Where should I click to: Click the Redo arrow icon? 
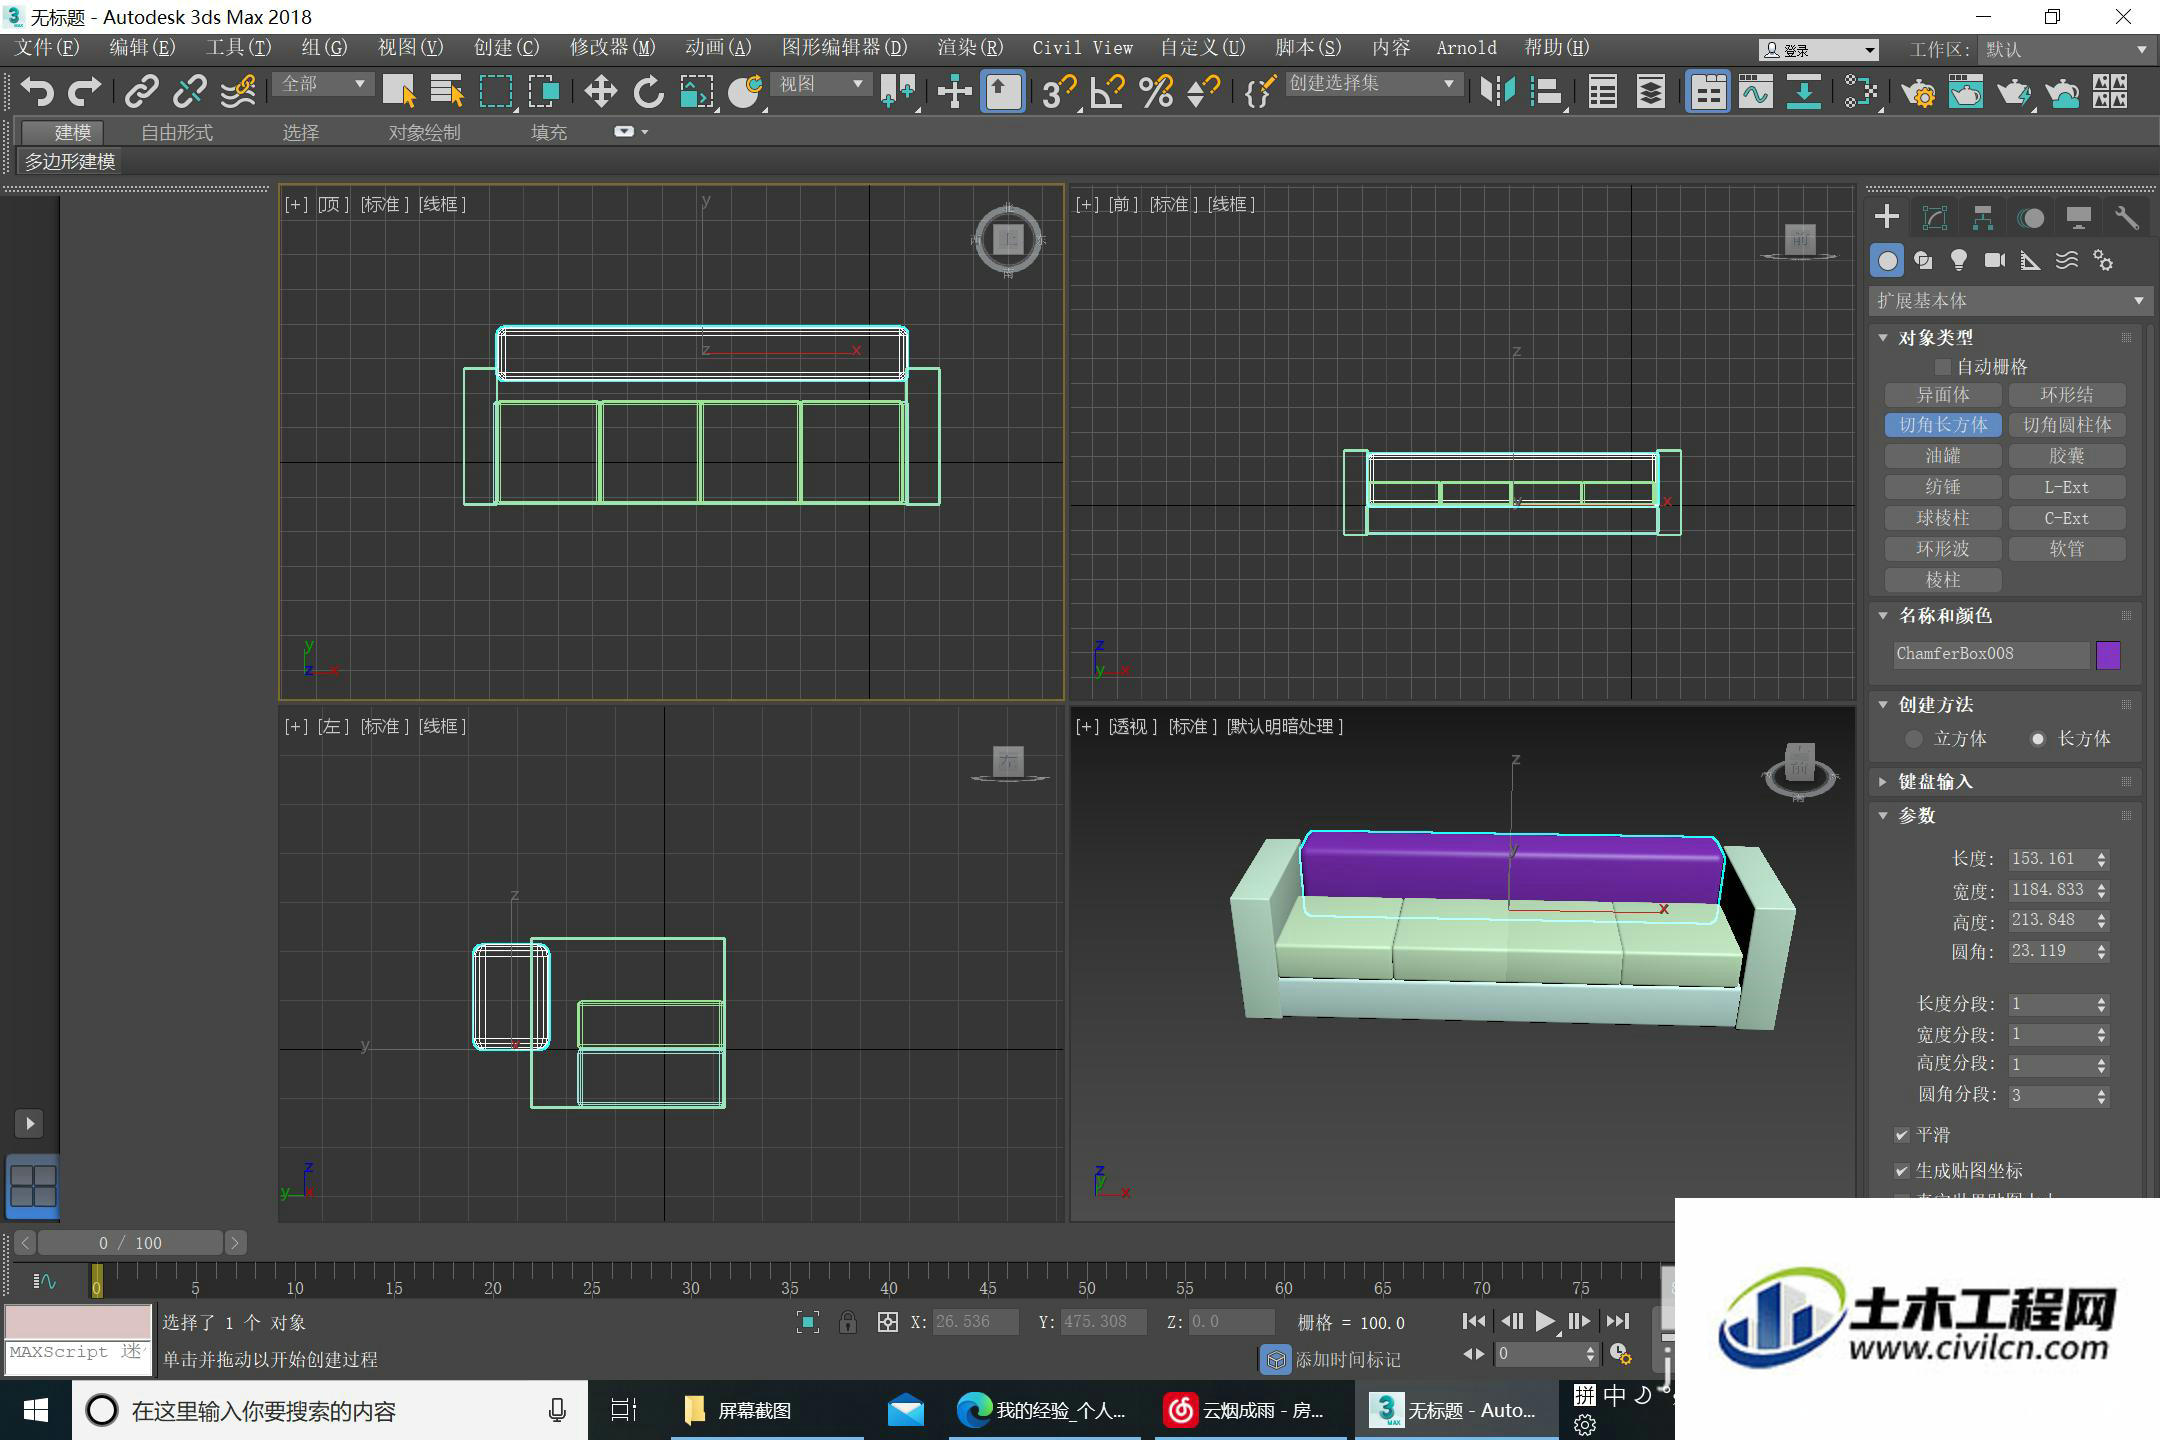(84, 92)
